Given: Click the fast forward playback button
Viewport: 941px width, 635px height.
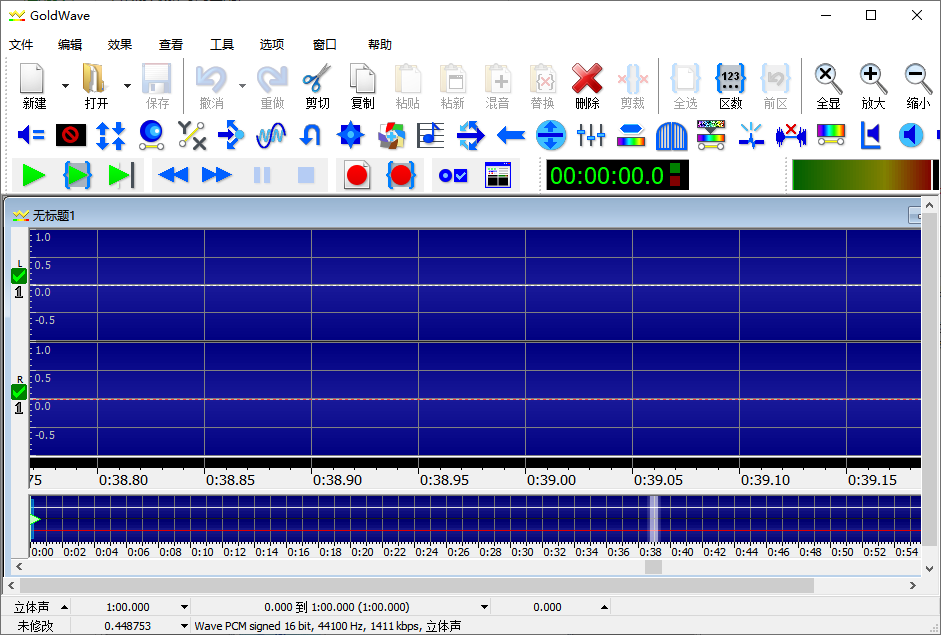Looking at the screenshot, I should (217, 175).
